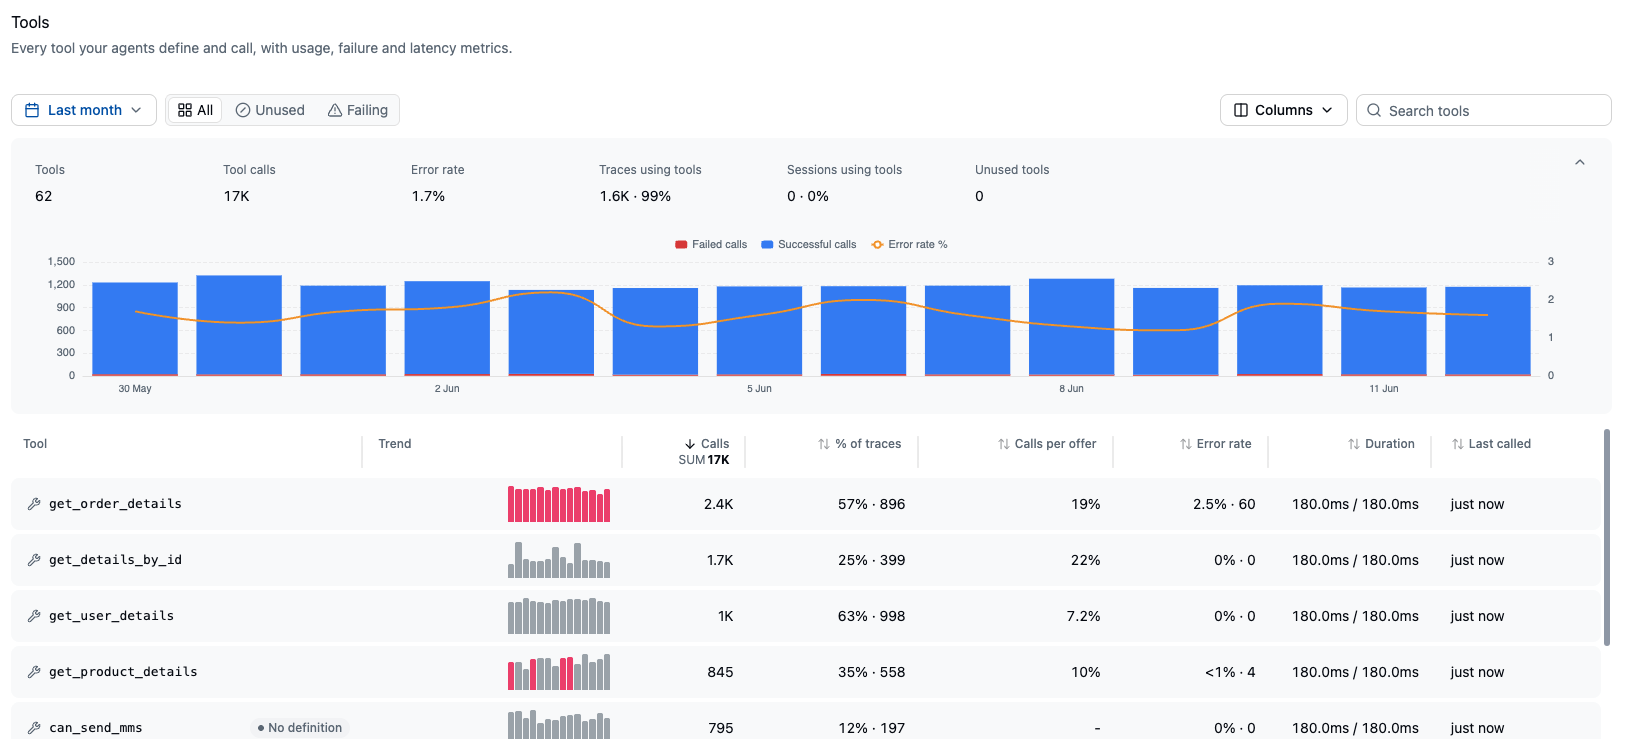1626x739 pixels.
Task: Click the chart bar above the 30 May label
Action: [135, 329]
